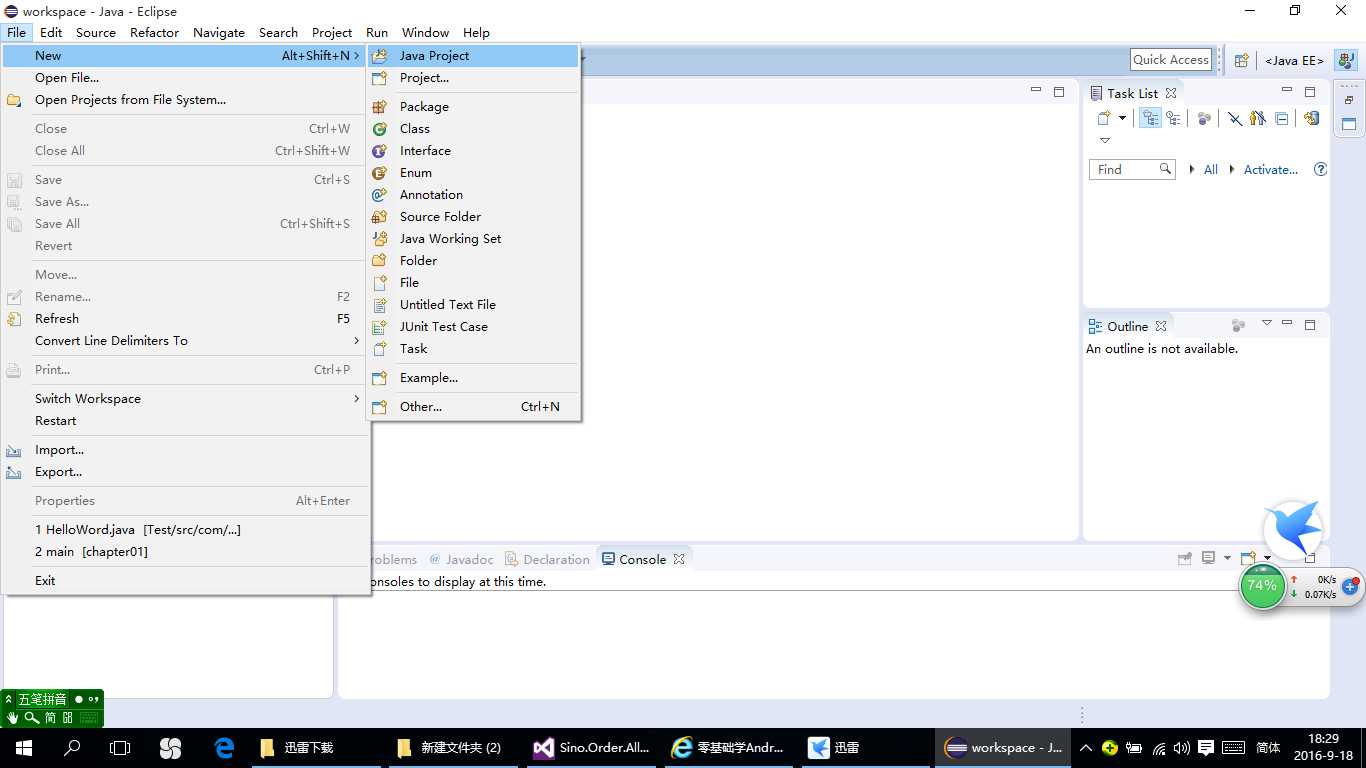Click the Windows Start button

24,747
